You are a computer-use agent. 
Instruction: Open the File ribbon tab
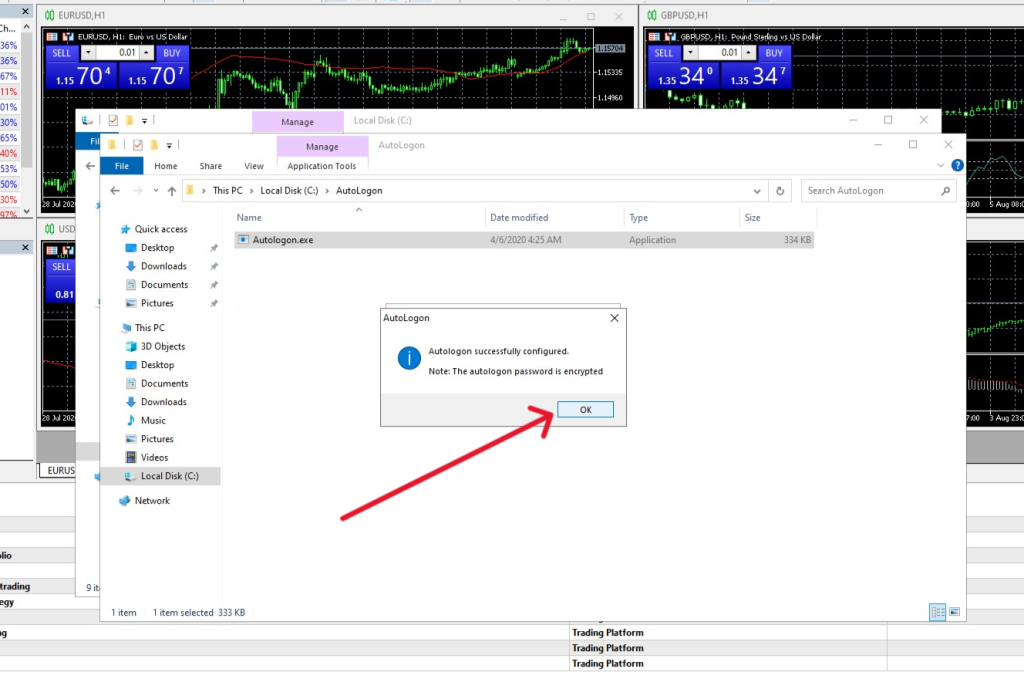click(x=121, y=166)
